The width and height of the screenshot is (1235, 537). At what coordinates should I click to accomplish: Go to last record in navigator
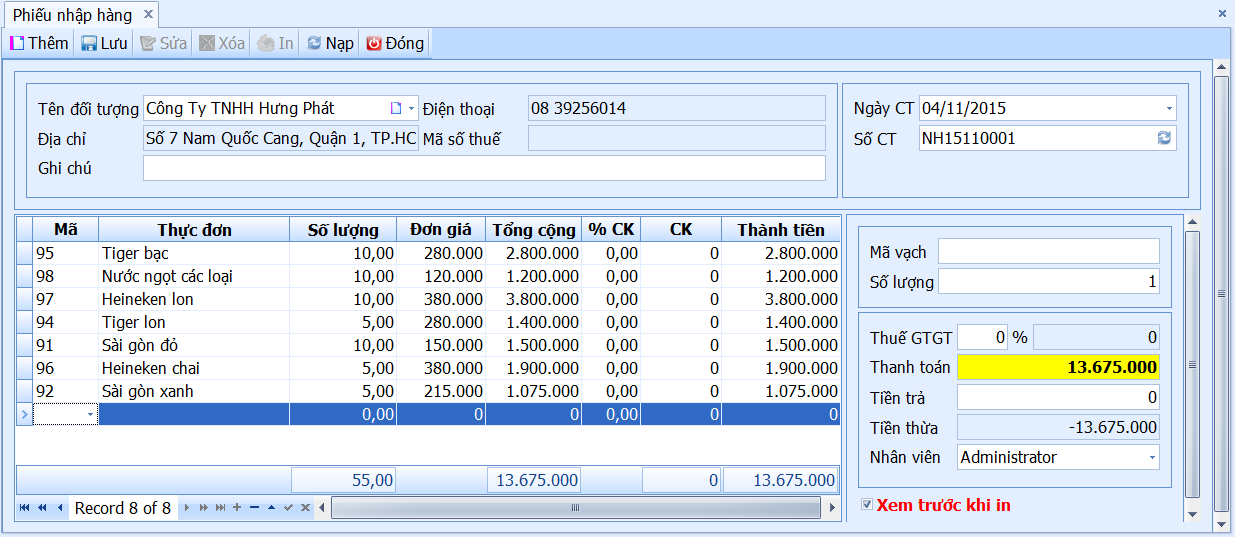coord(220,508)
